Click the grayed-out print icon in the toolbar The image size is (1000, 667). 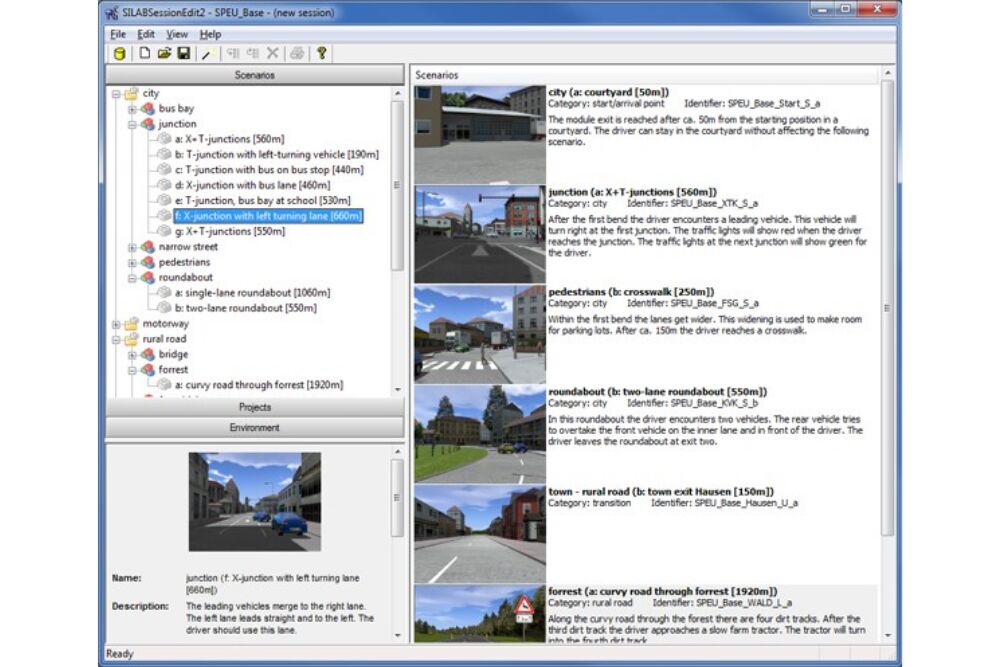tap(297, 54)
